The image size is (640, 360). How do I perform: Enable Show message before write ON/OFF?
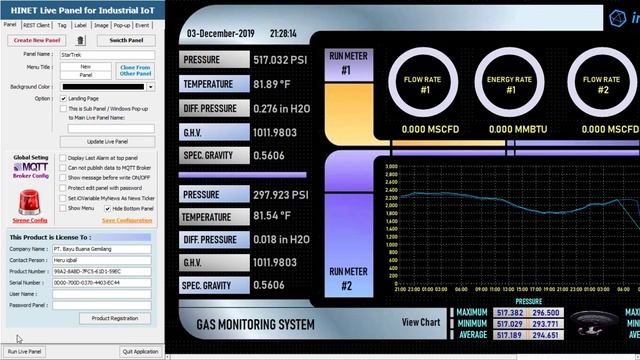[62, 178]
